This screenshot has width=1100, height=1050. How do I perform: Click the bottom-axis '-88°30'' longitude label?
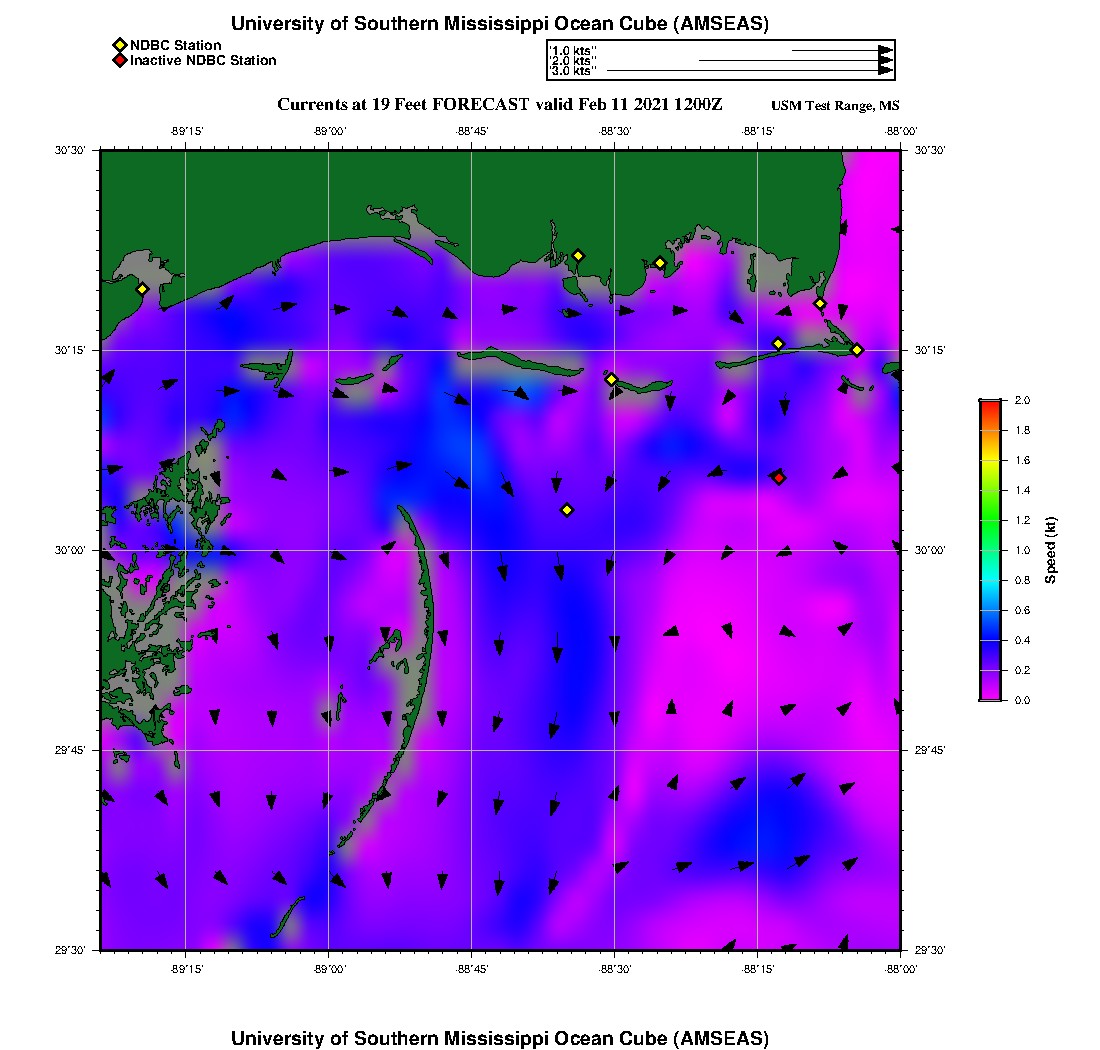615,969
